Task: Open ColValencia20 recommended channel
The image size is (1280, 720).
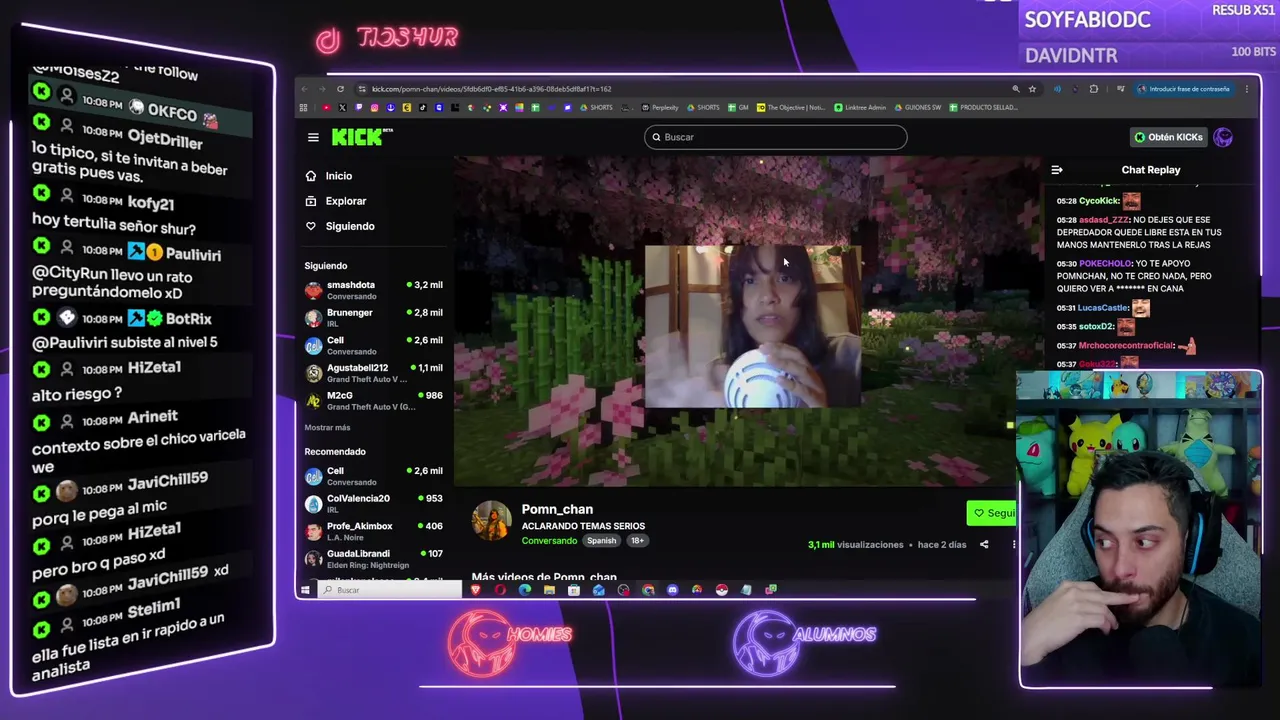Action: [374, 503]
